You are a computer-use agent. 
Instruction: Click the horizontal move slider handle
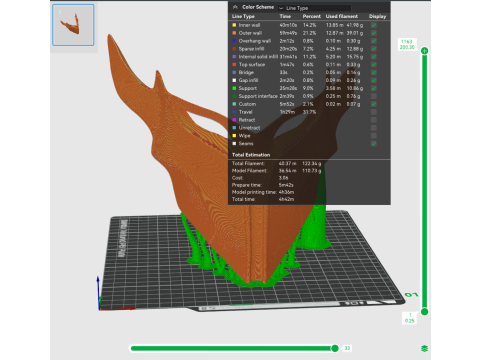click(335, 348)
